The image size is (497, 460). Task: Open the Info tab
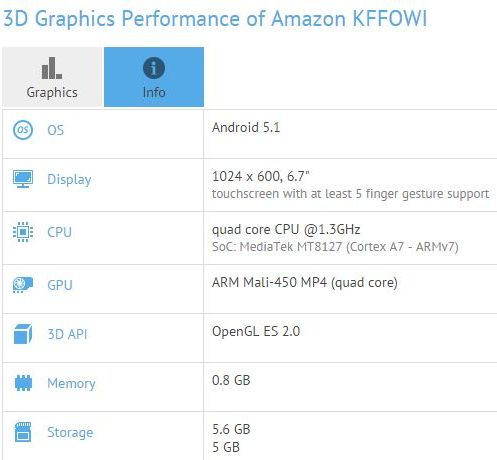click(x=154, y=77)
